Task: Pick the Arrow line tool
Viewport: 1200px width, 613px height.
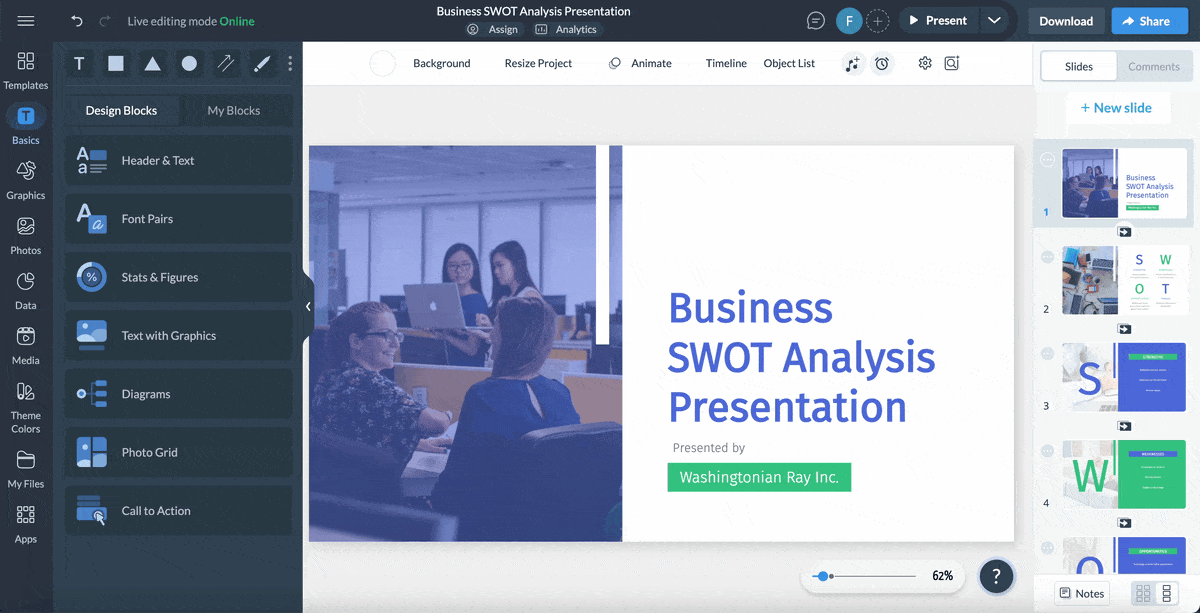Action: point(226,63)
